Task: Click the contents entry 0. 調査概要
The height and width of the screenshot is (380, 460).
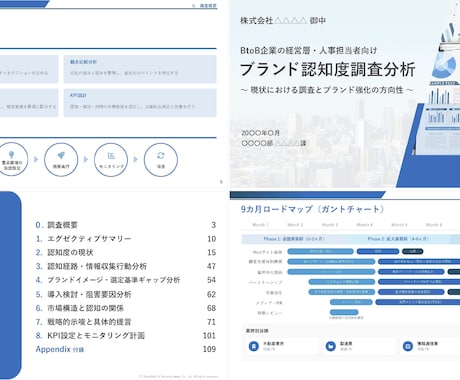Action: tap(57, 225)
